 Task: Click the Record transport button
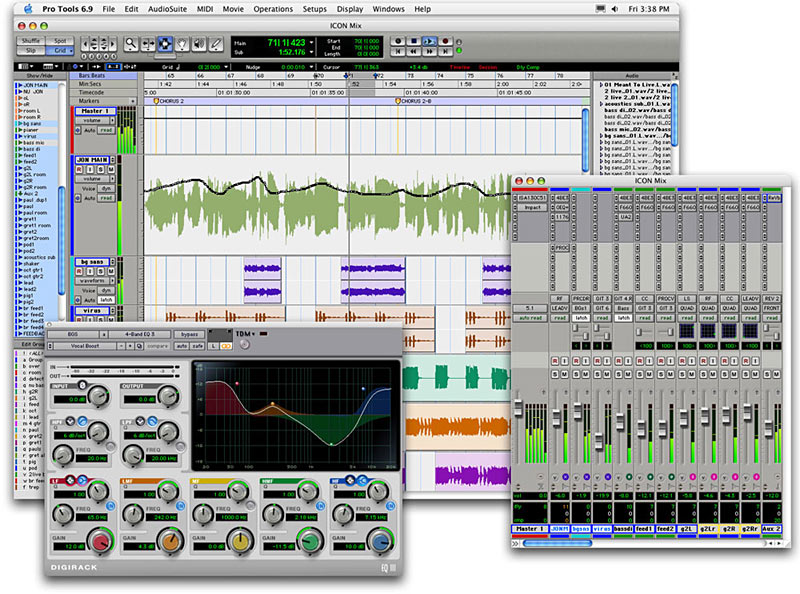tap(445, 41)
